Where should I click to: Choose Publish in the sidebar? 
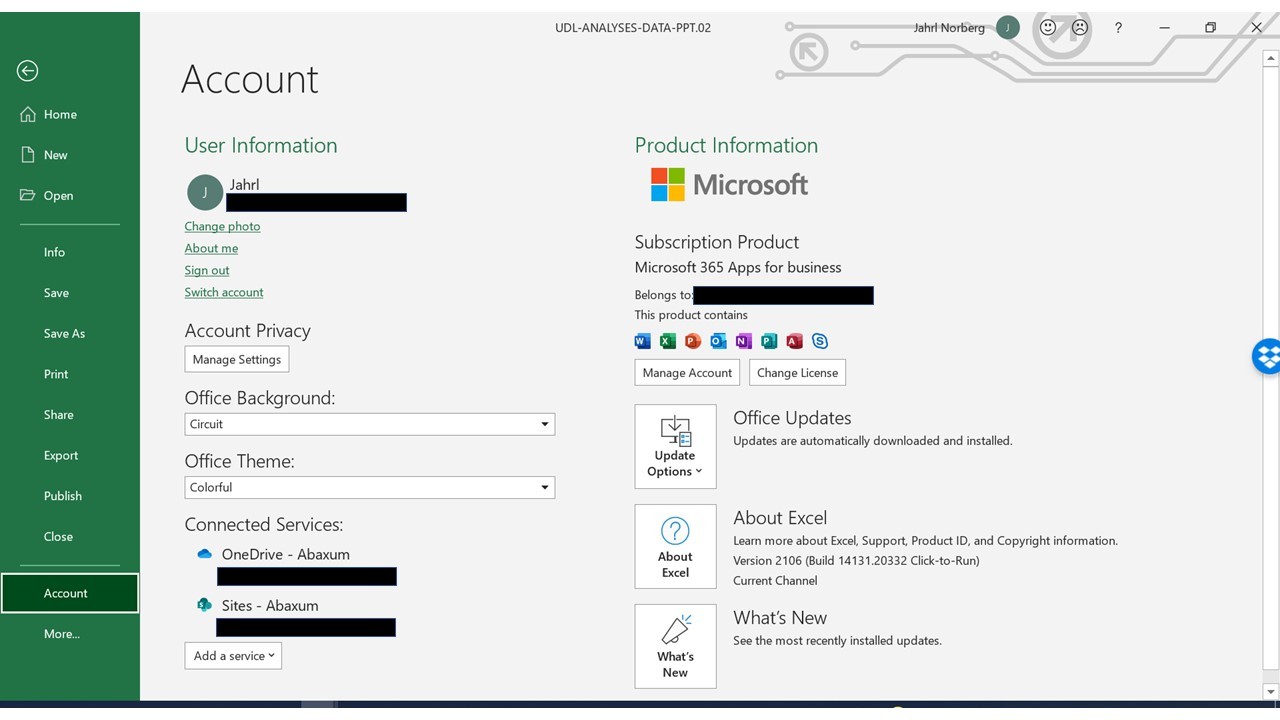tap(63, 496)
